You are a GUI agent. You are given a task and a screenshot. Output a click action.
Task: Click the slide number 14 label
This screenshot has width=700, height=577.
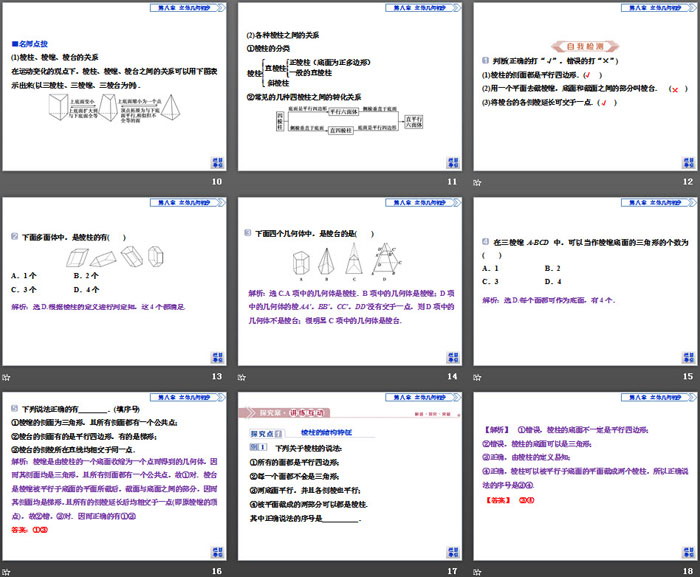452,377
